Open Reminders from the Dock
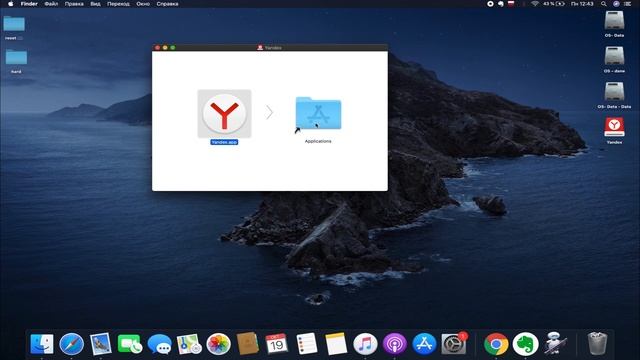640x360 pixels. click(x=307, y=344)
